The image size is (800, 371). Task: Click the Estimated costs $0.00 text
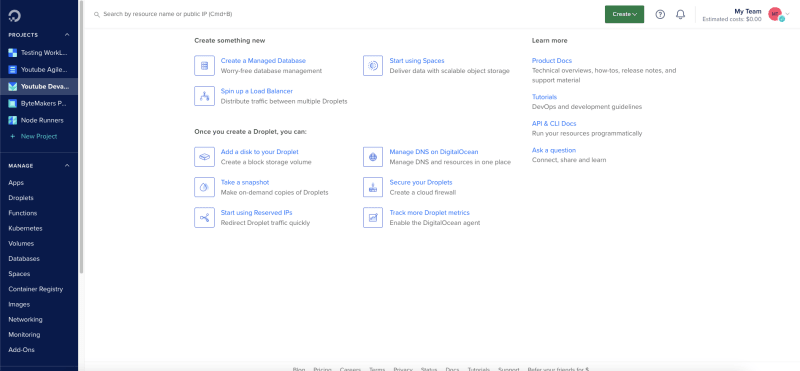coord(732,19)
